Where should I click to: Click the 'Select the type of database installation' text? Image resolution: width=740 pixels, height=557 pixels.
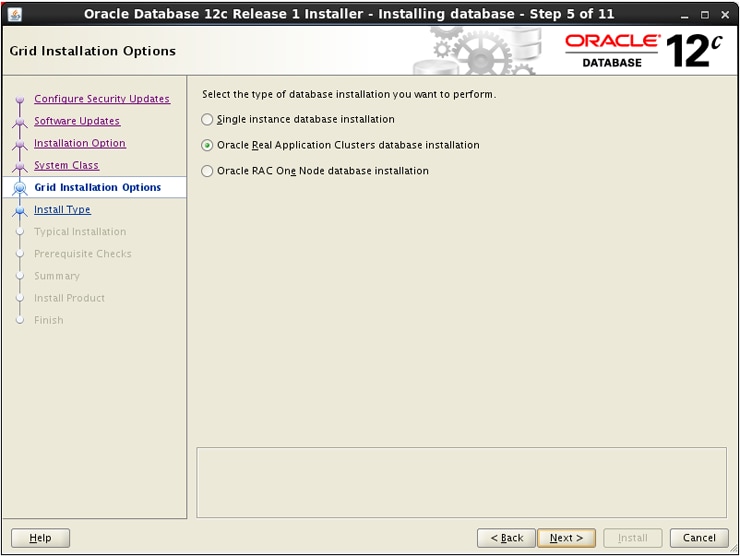[x=349, y=94]
